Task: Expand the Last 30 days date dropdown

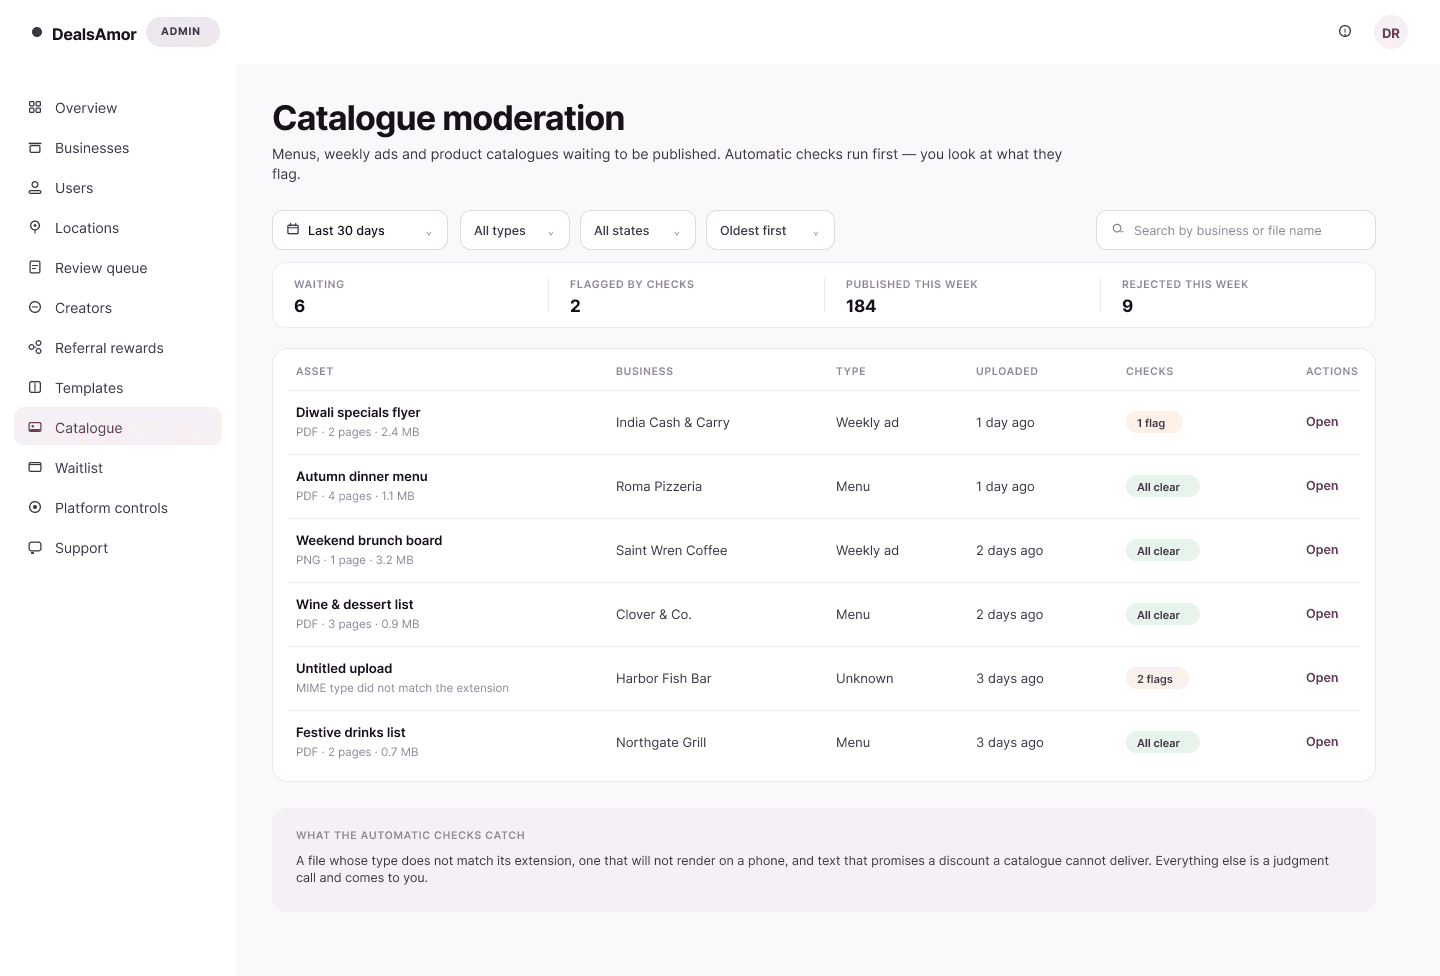Action: [x=360, y=230]
